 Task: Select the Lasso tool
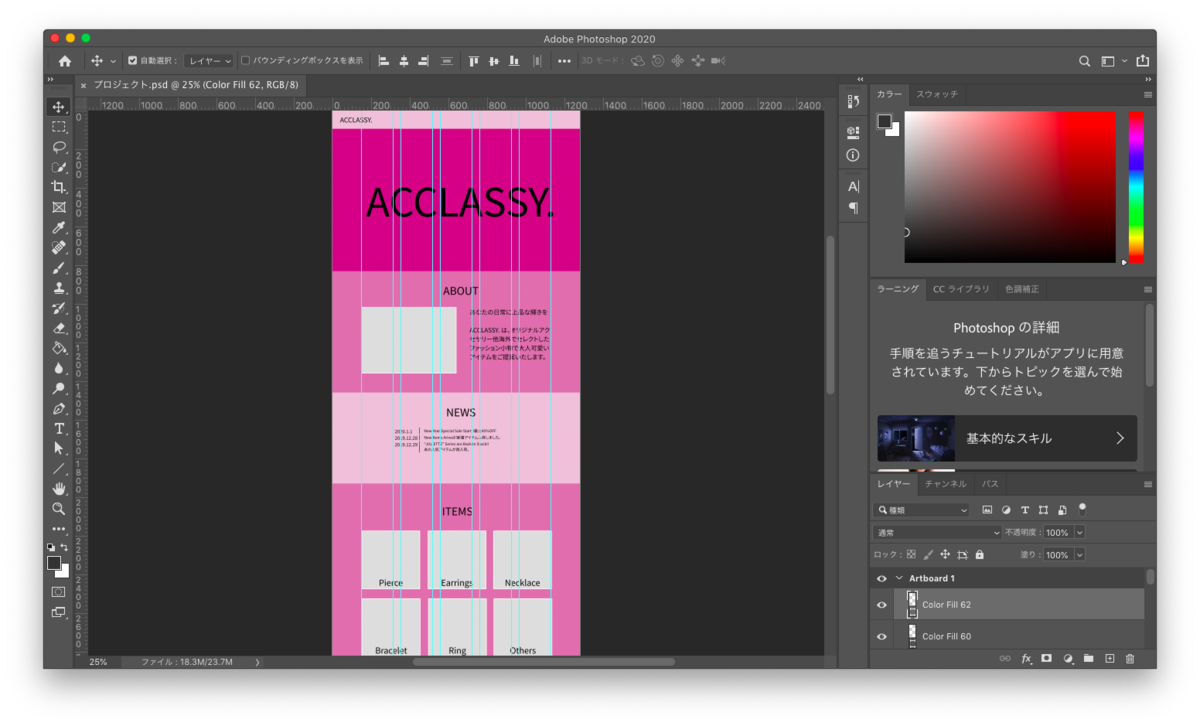click(x=59, y=147)
